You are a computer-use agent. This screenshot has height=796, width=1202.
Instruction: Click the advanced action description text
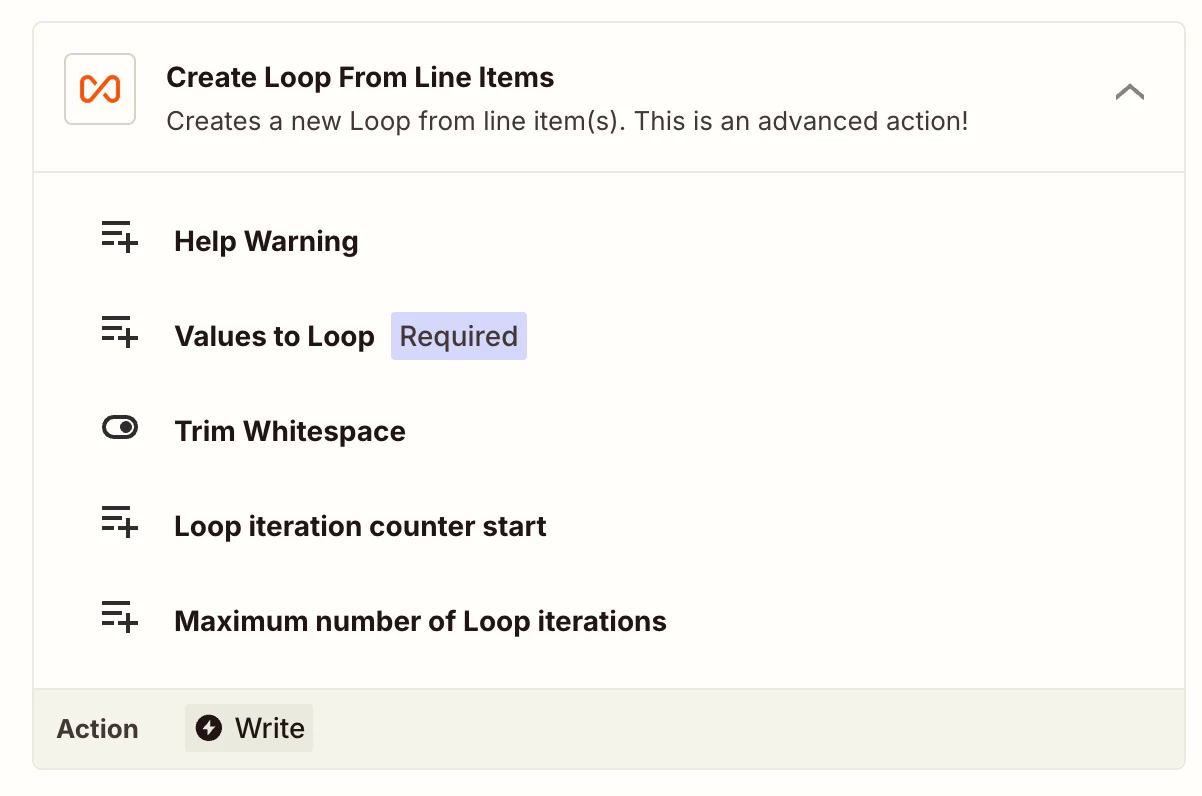coord(567,122)
